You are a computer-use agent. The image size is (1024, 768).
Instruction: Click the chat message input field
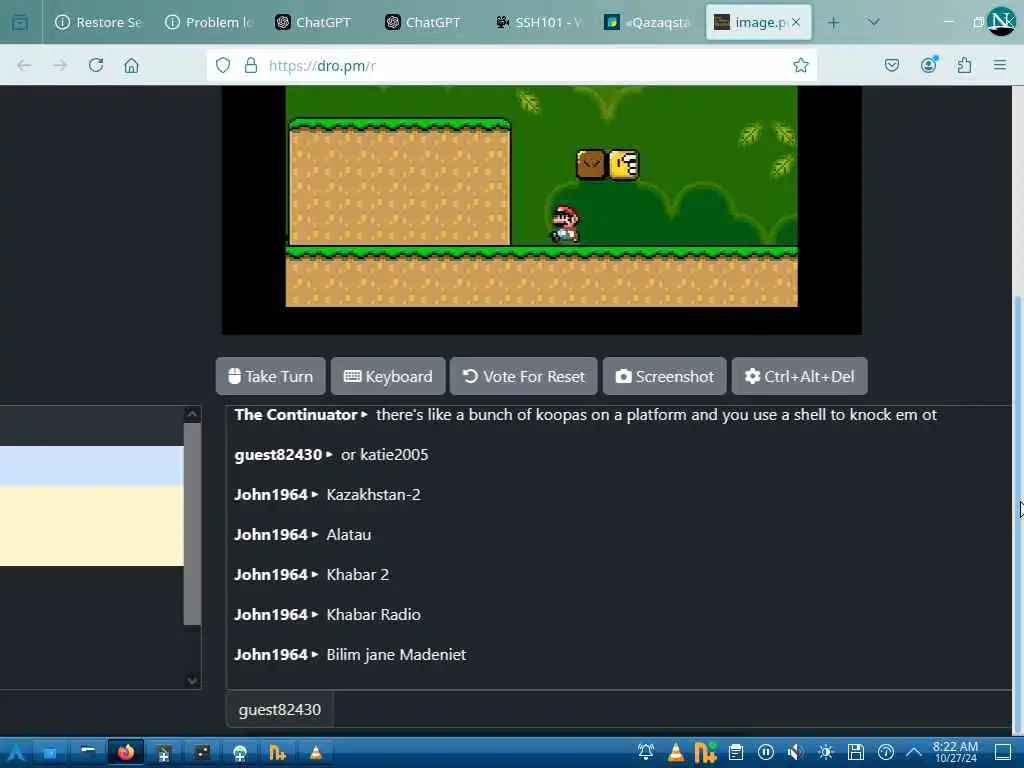coord(673,709)
